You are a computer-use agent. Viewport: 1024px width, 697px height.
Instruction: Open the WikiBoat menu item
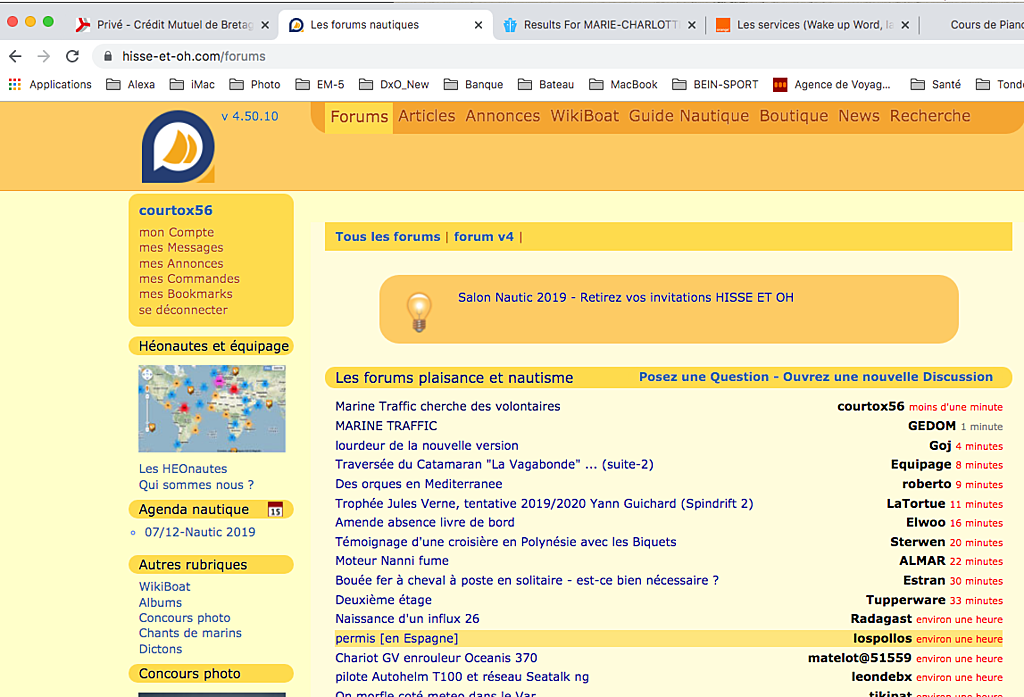coord(584,116)
